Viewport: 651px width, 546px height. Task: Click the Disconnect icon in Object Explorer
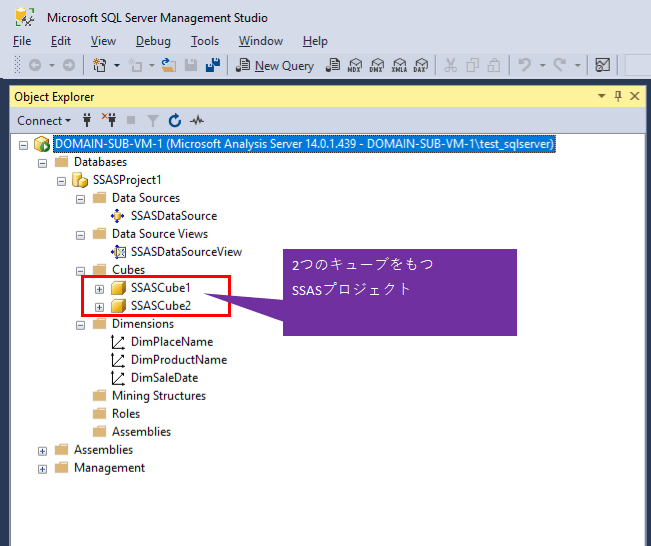point(109,120)
